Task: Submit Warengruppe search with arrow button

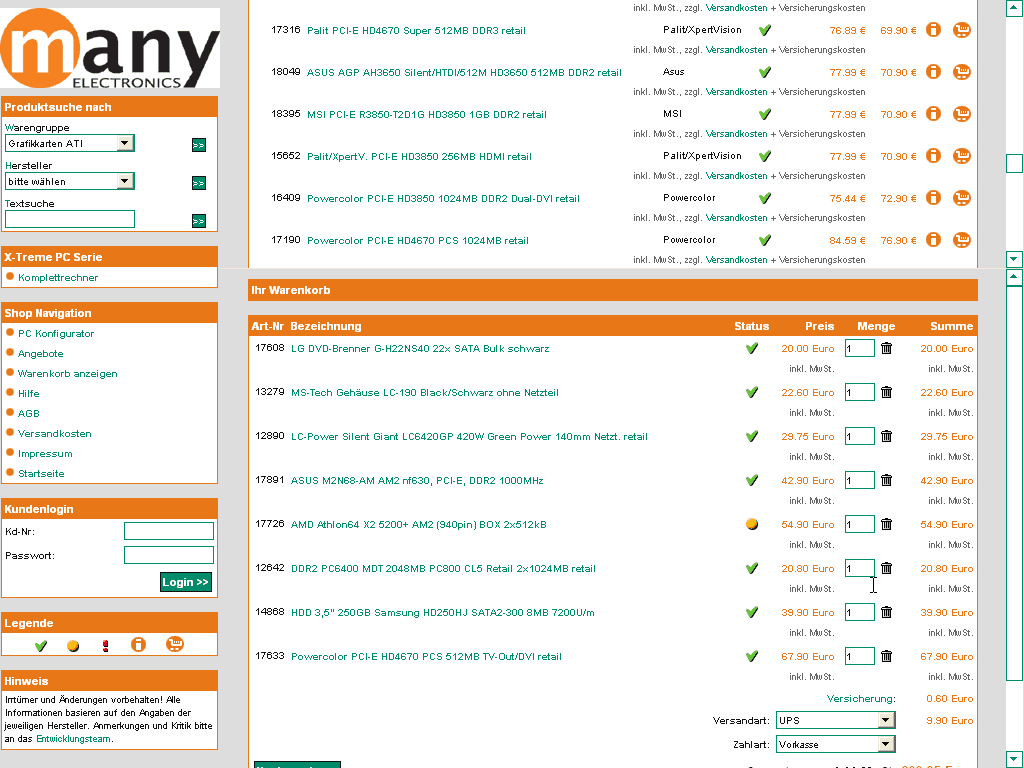Action: click(199, 145)
